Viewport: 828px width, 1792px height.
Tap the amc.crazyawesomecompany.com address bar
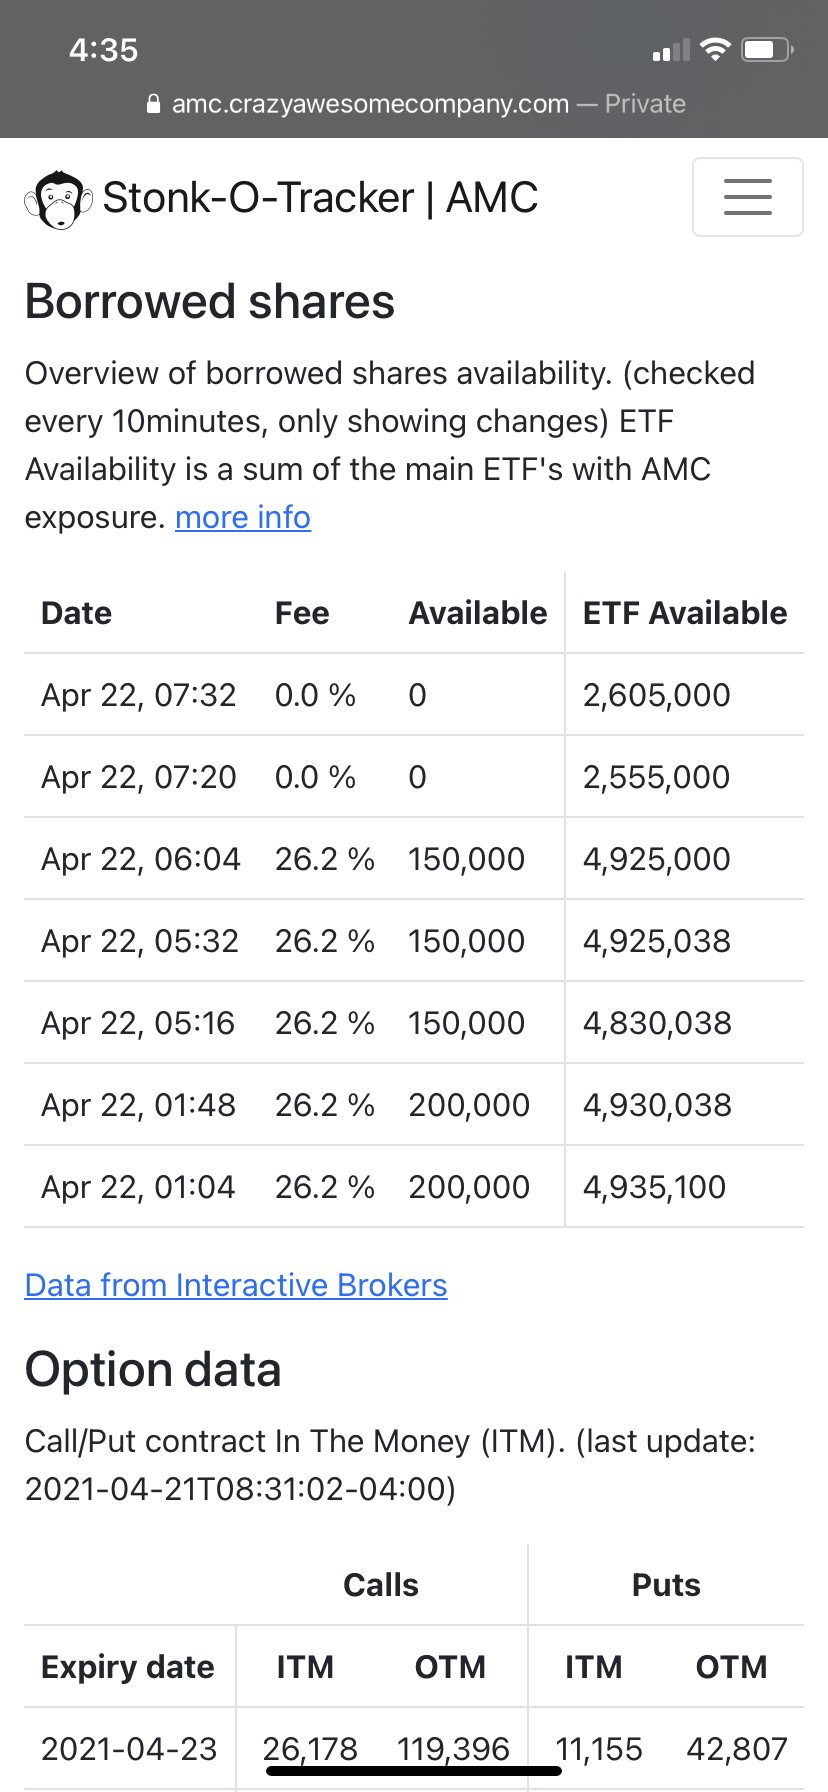coord(415,104)
